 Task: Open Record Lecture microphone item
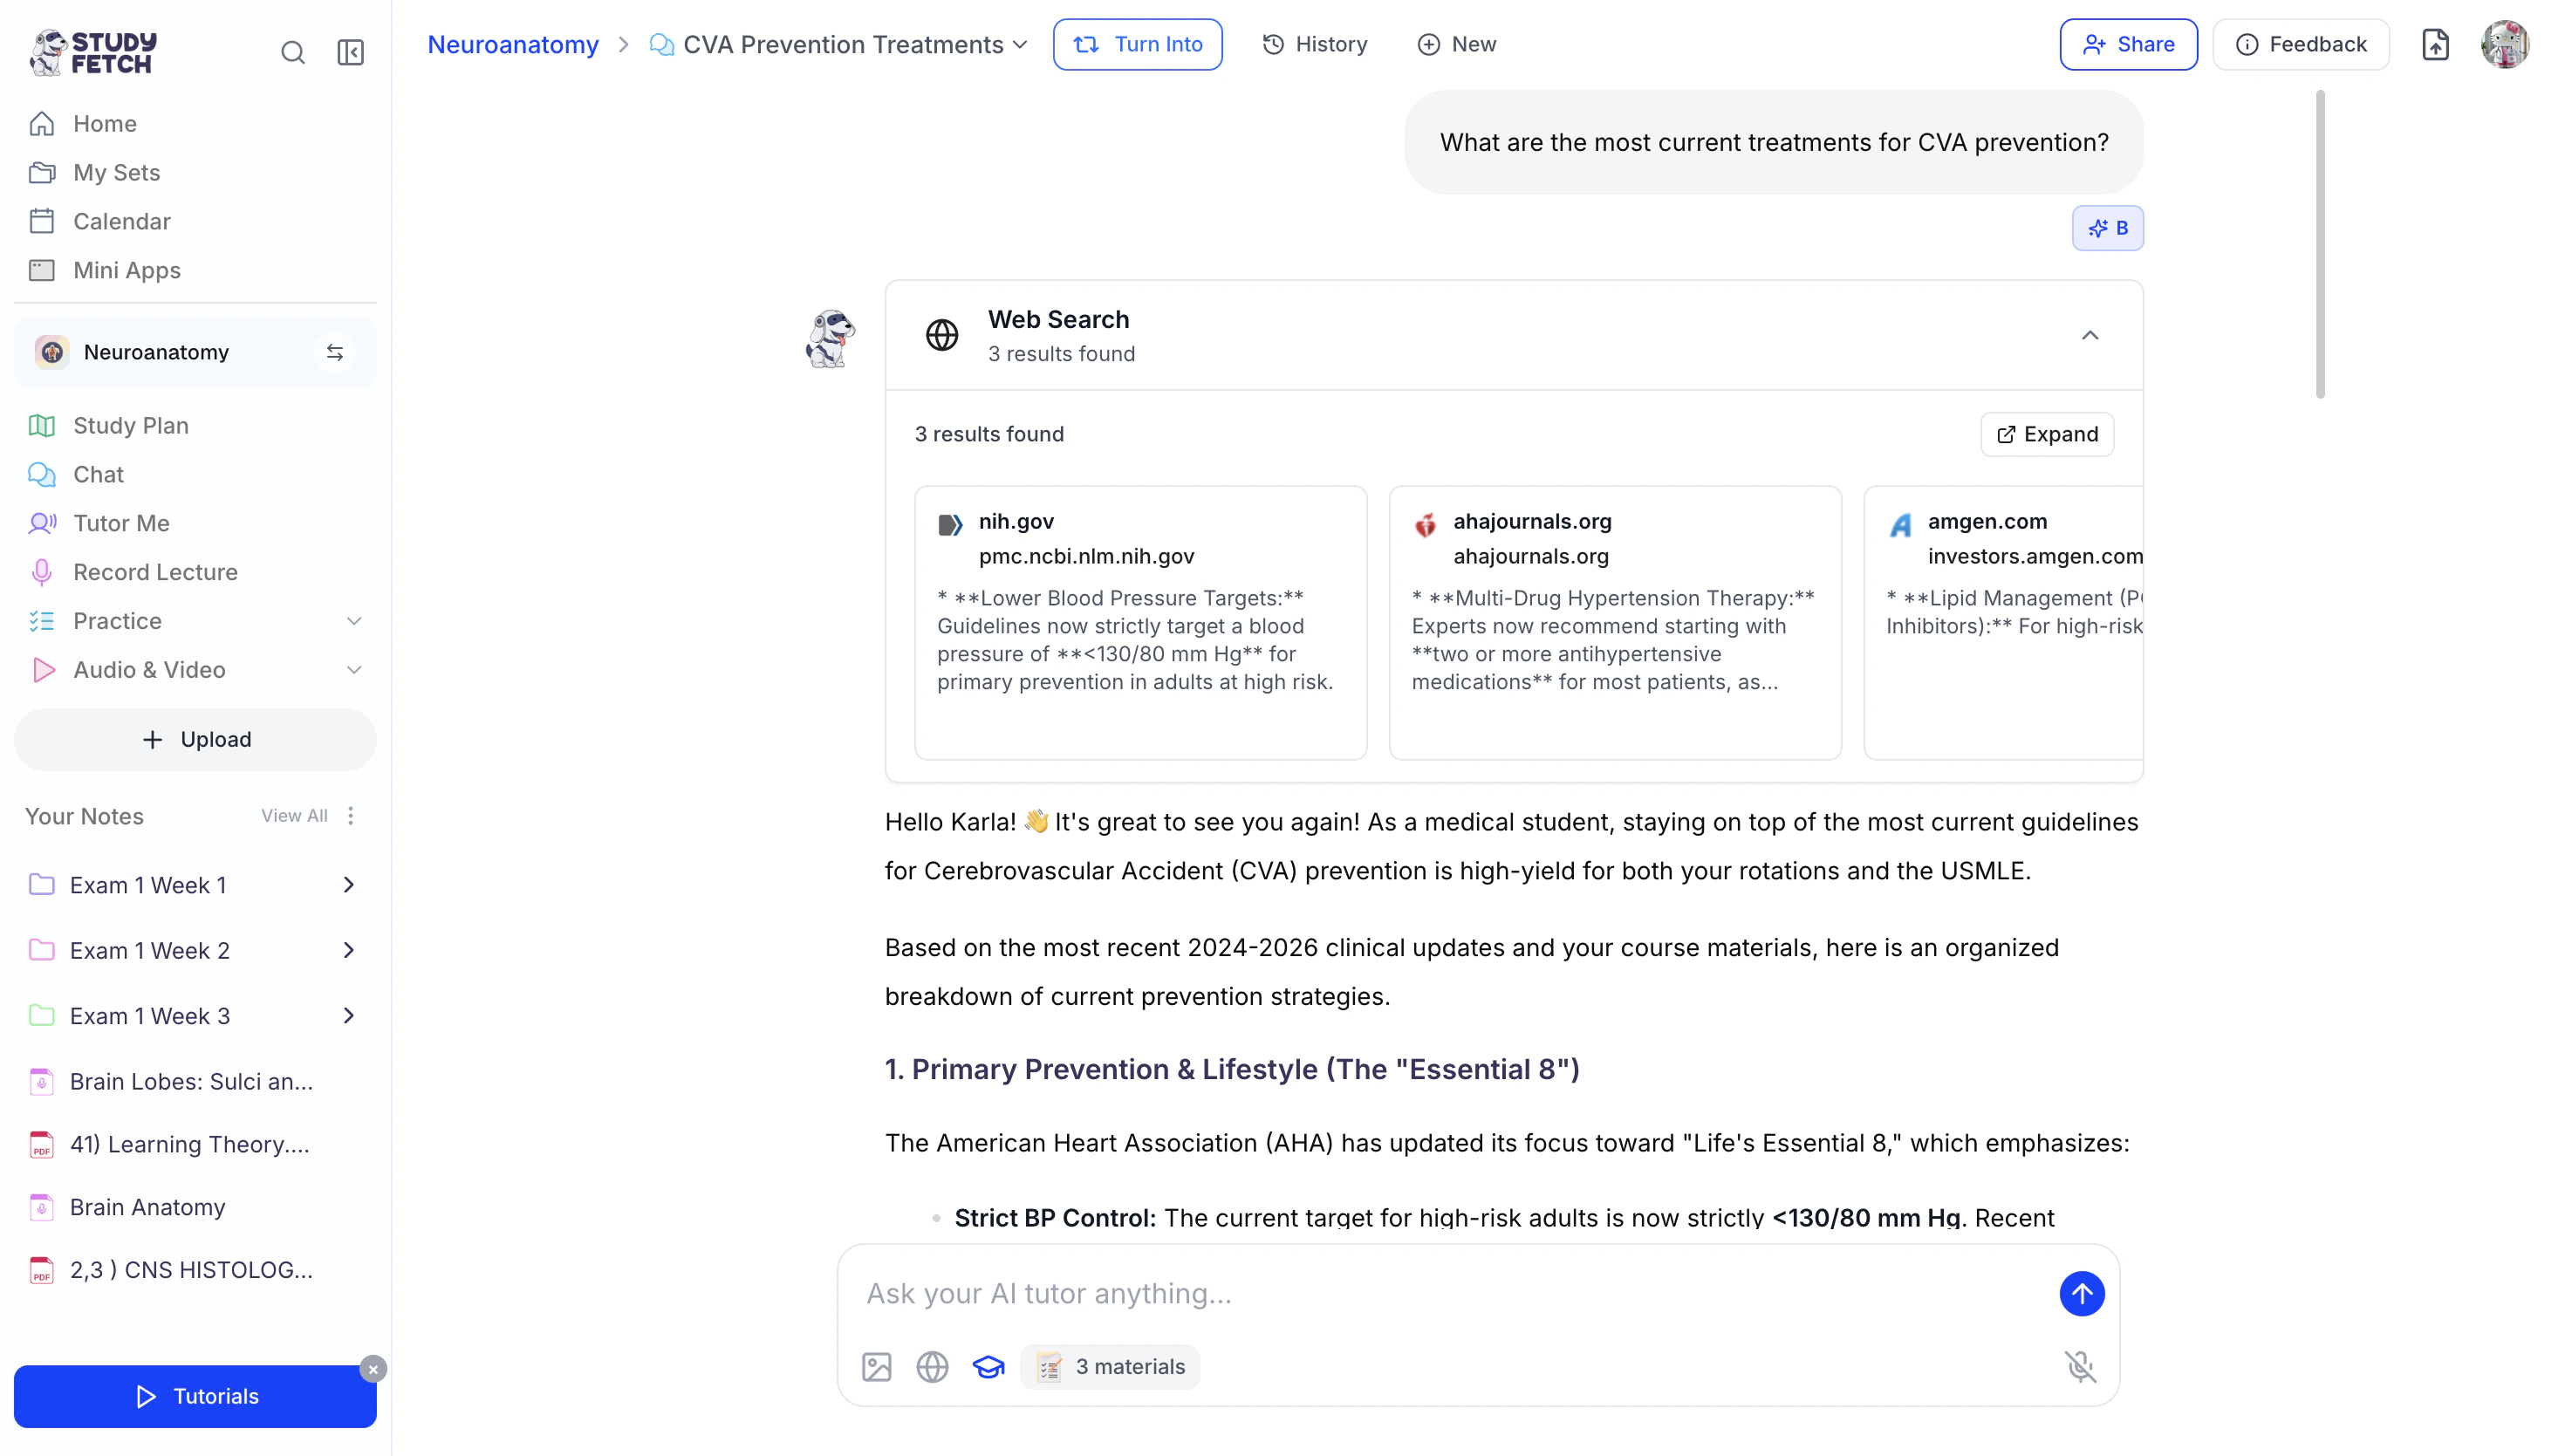click(x=155, y=572)
